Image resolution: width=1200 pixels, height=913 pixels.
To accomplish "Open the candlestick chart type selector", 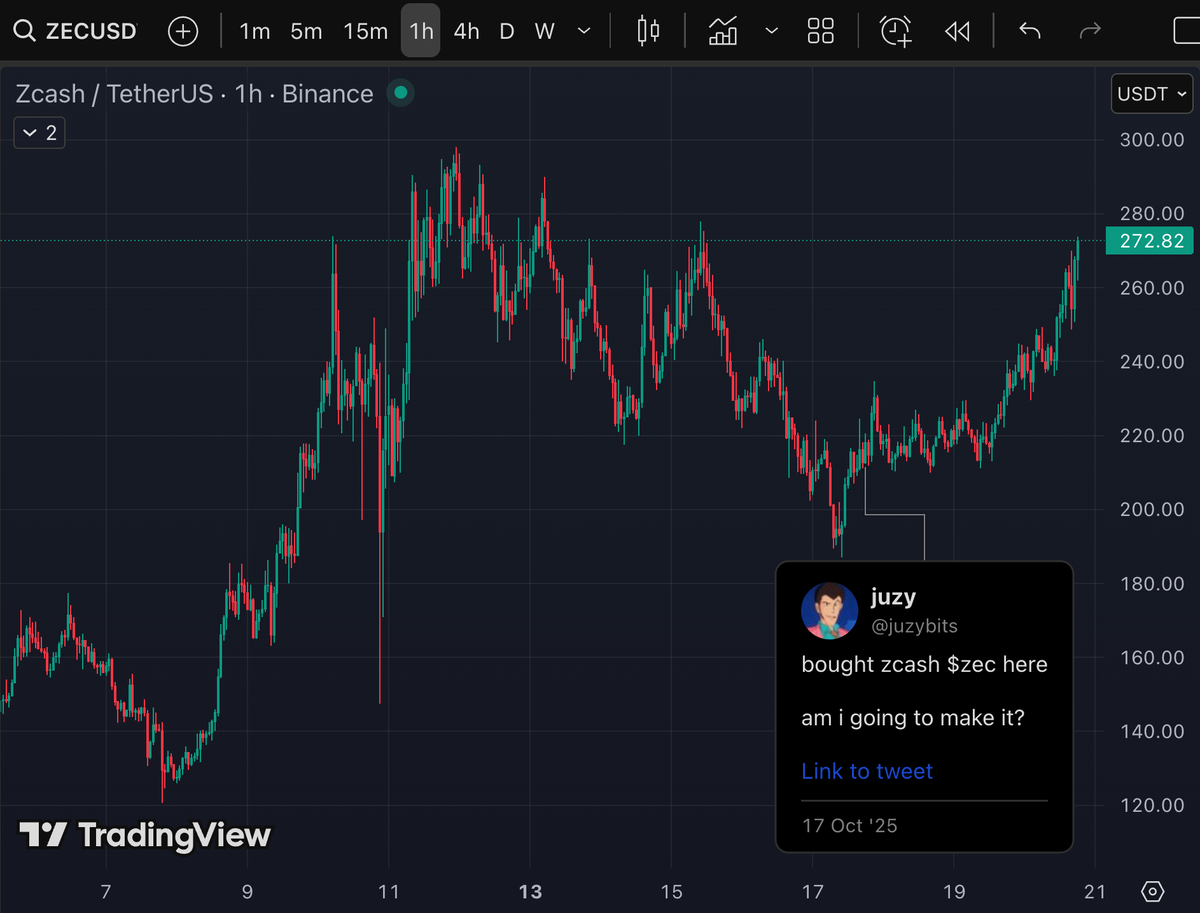I will pos(649,31).
